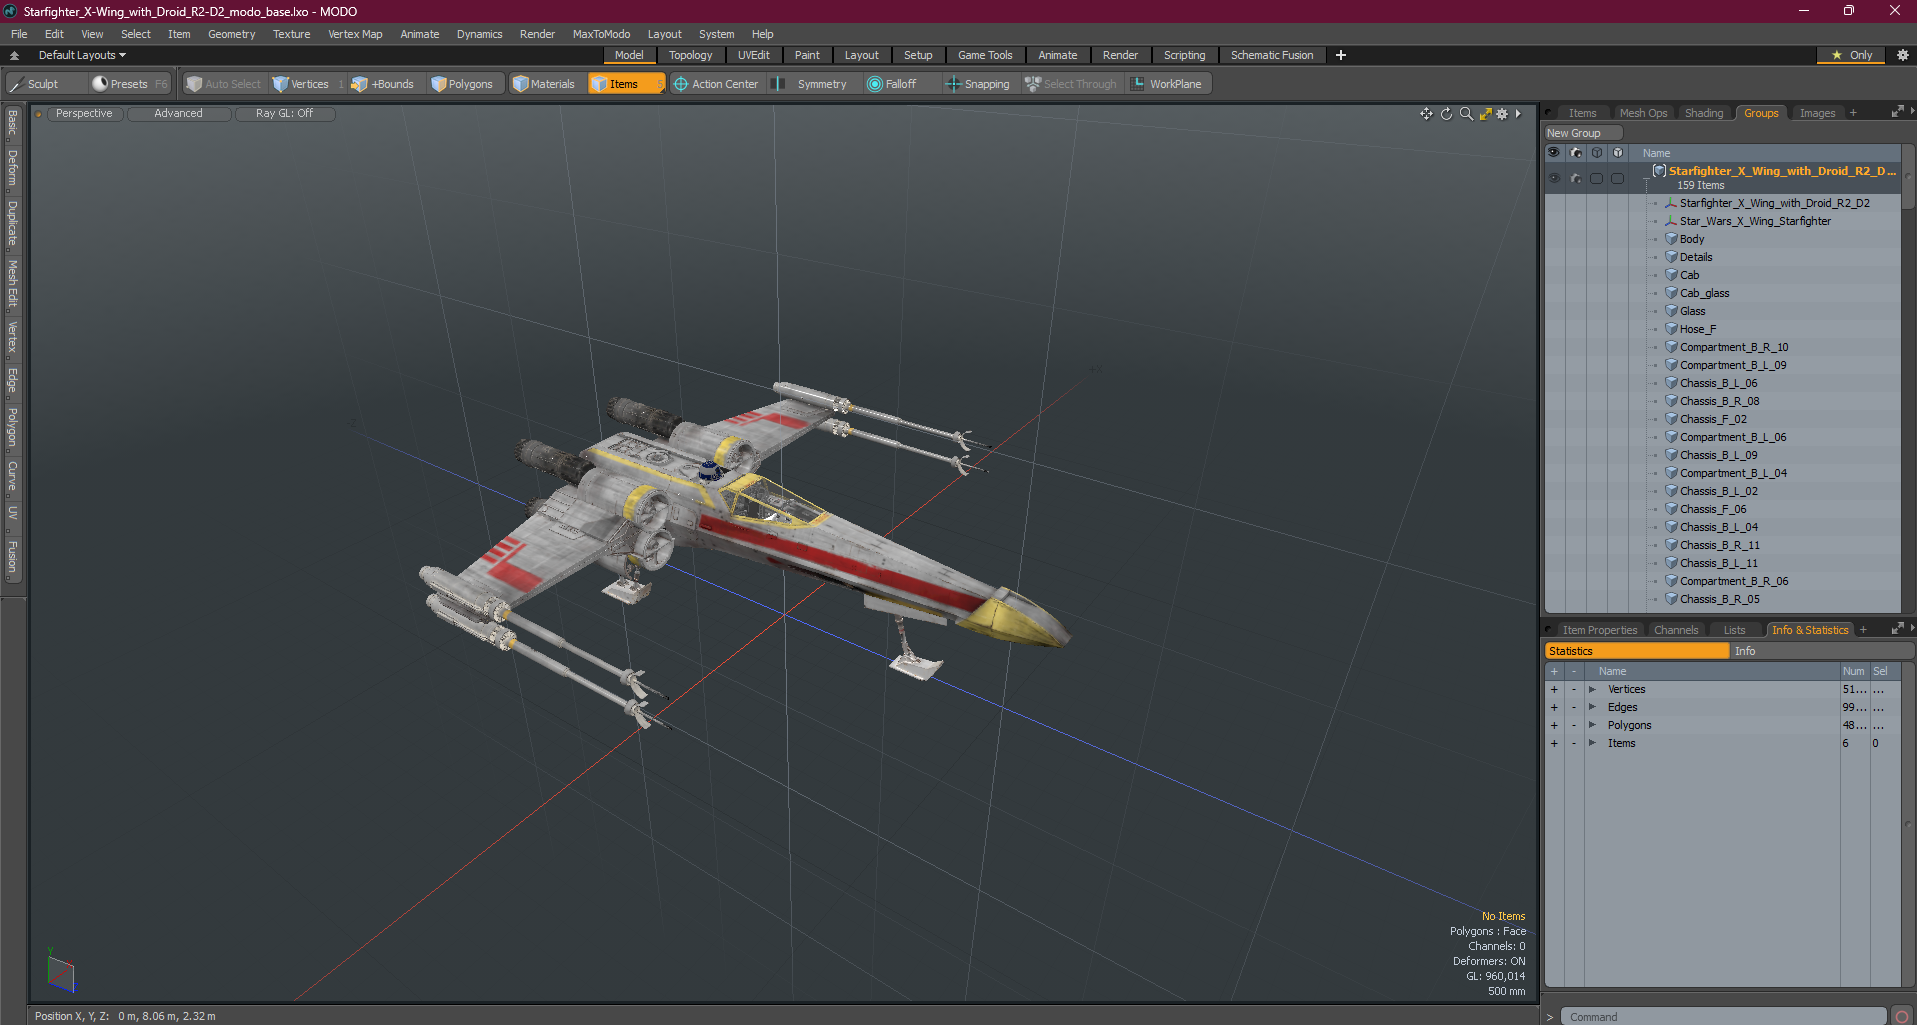Expand the Vertices statistics row
Screen dimensions: 1917x1025
click(x=1592, y=689)
